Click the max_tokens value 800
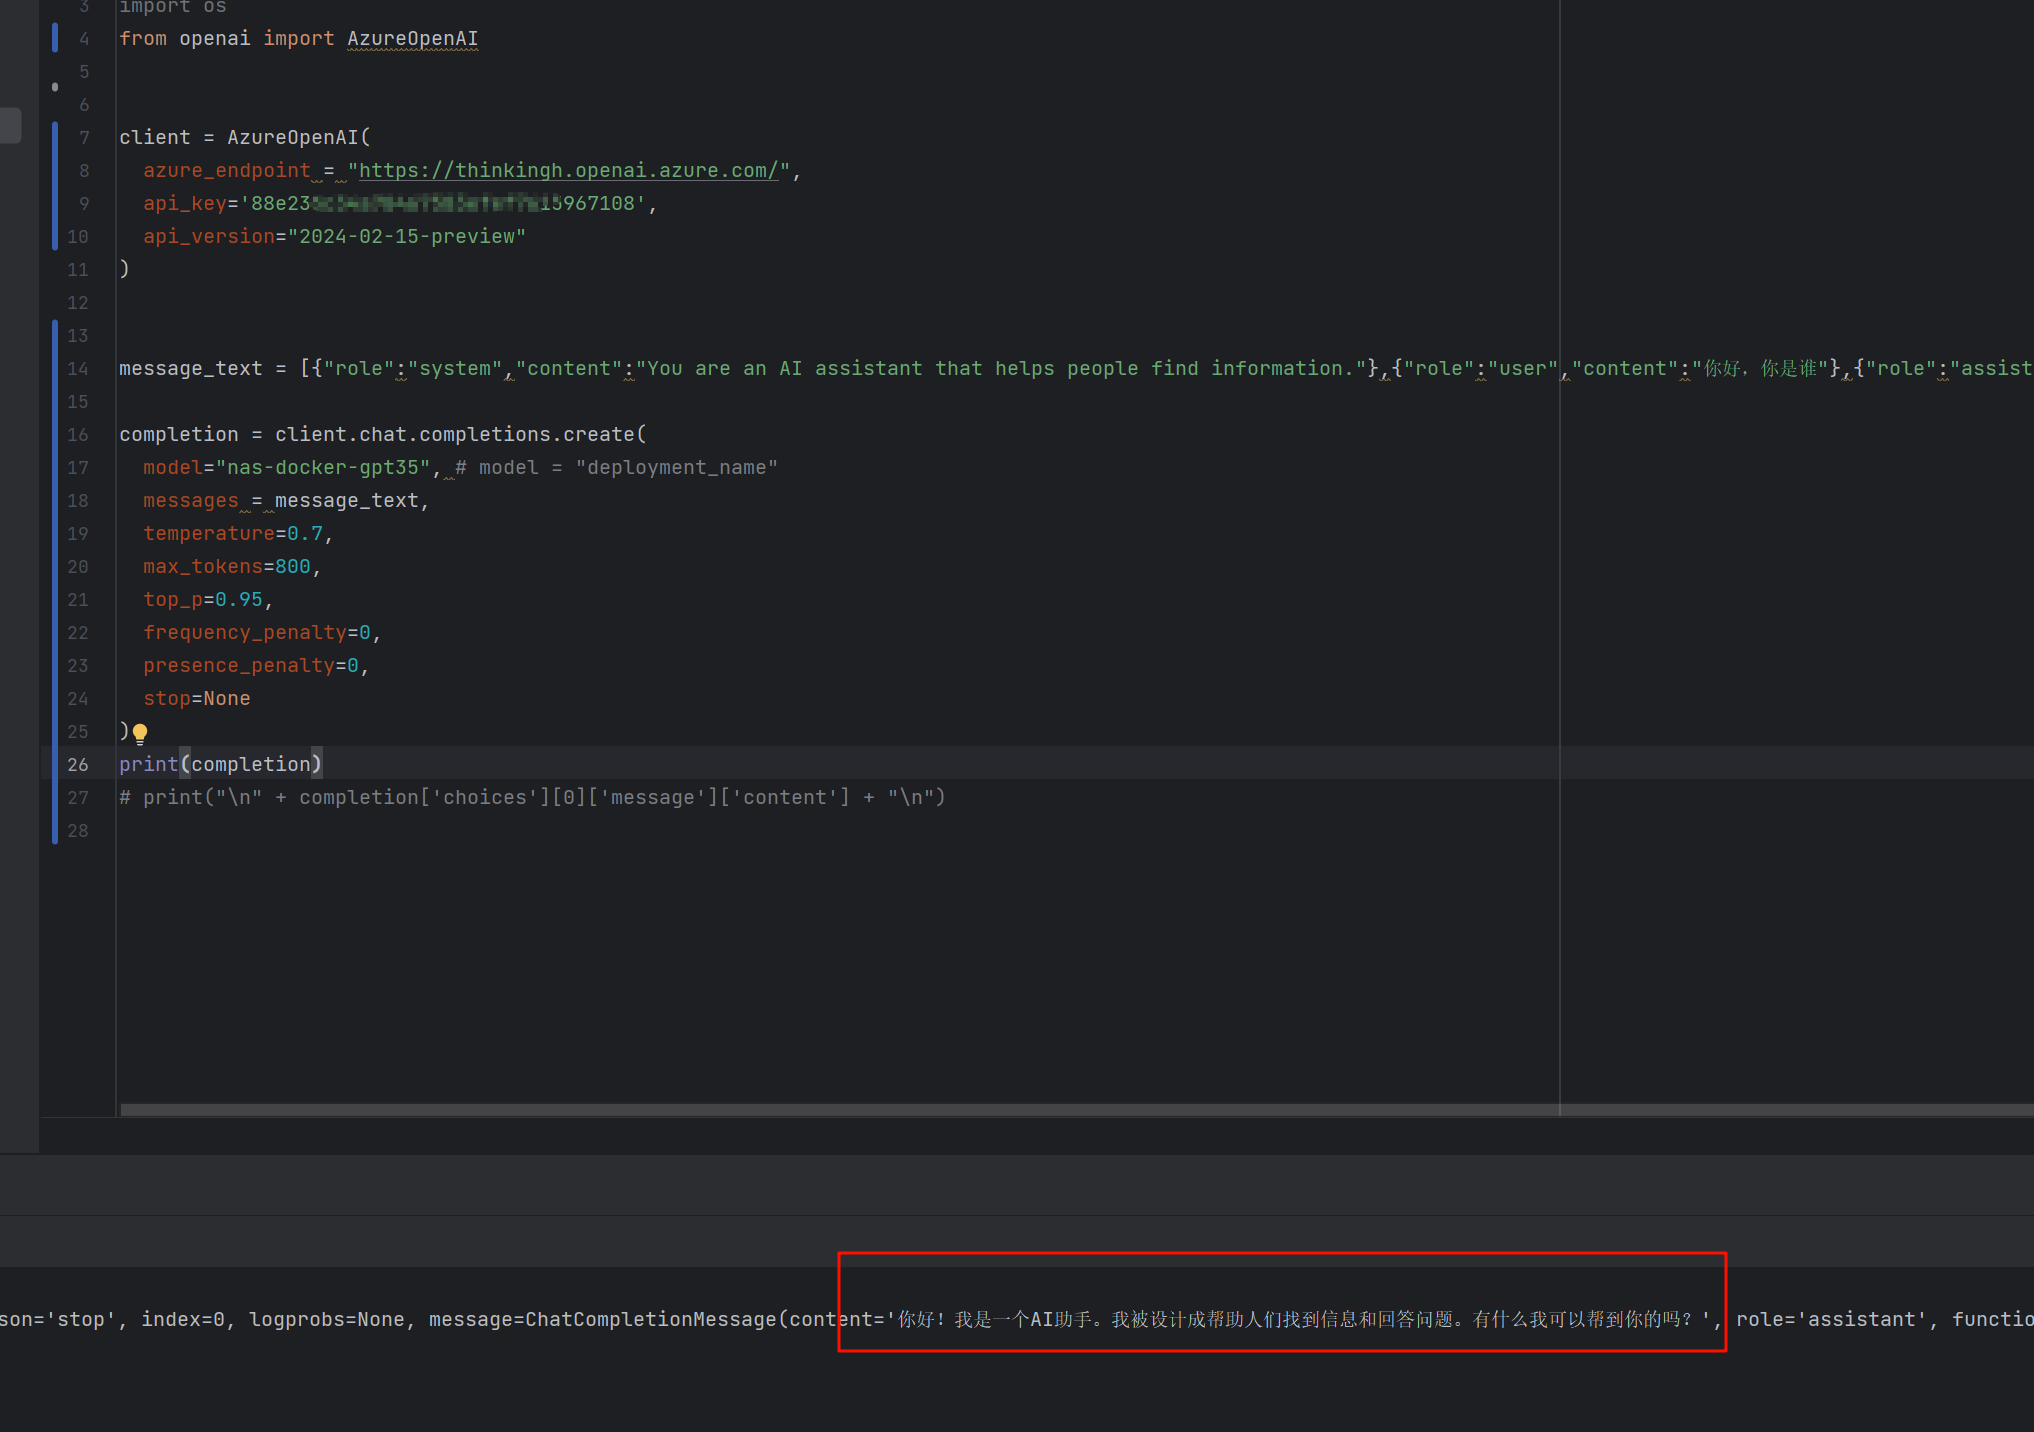Viewport: 2034px width, 1432px height. click(x=293, y=567)
